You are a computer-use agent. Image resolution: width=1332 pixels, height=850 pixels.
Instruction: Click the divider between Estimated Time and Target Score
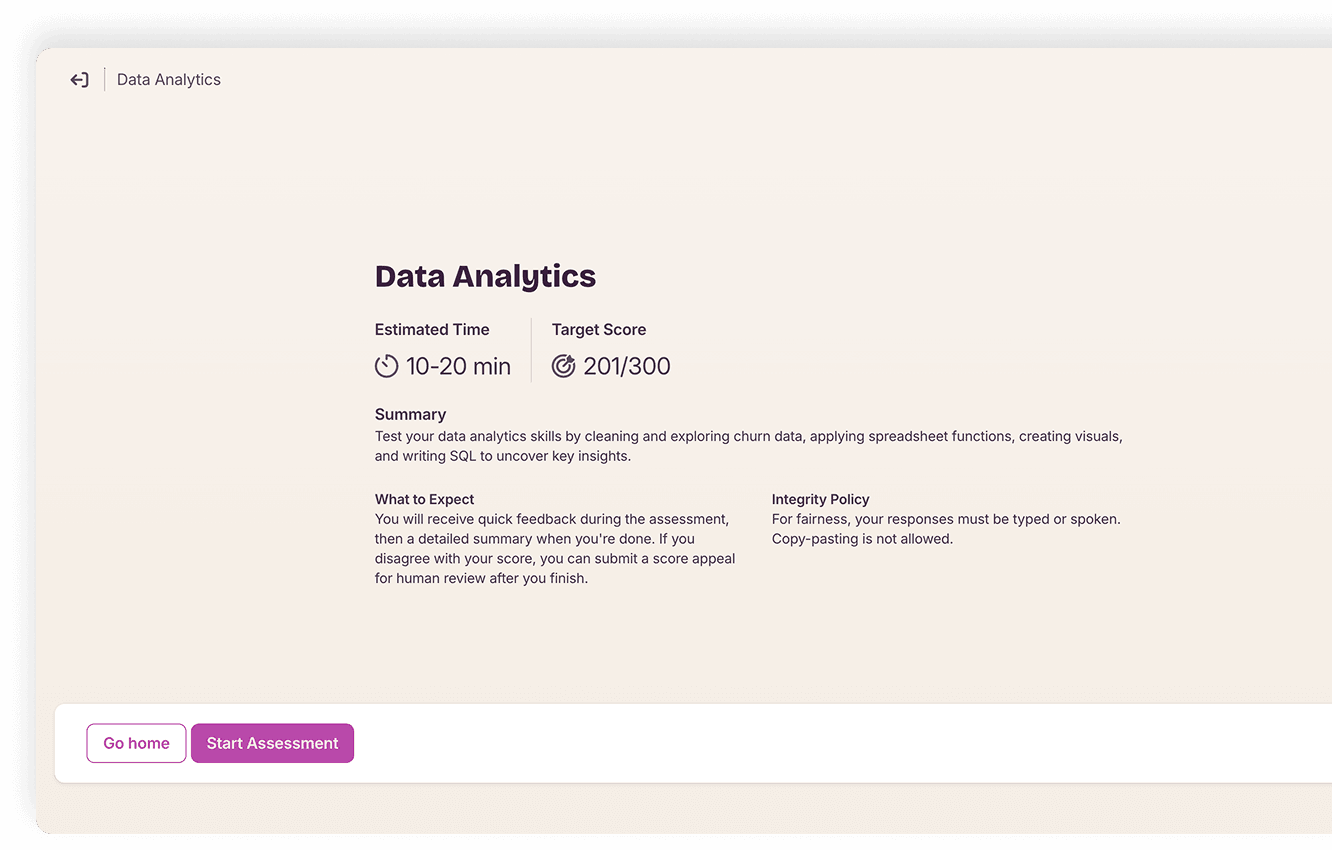(531, 349)
